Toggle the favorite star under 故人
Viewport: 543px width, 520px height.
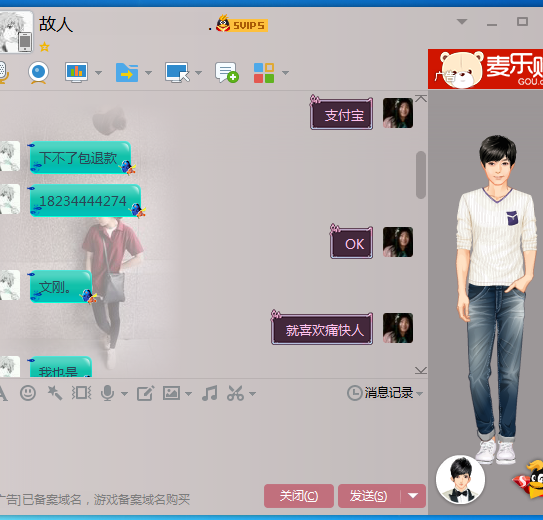[44, 47]
